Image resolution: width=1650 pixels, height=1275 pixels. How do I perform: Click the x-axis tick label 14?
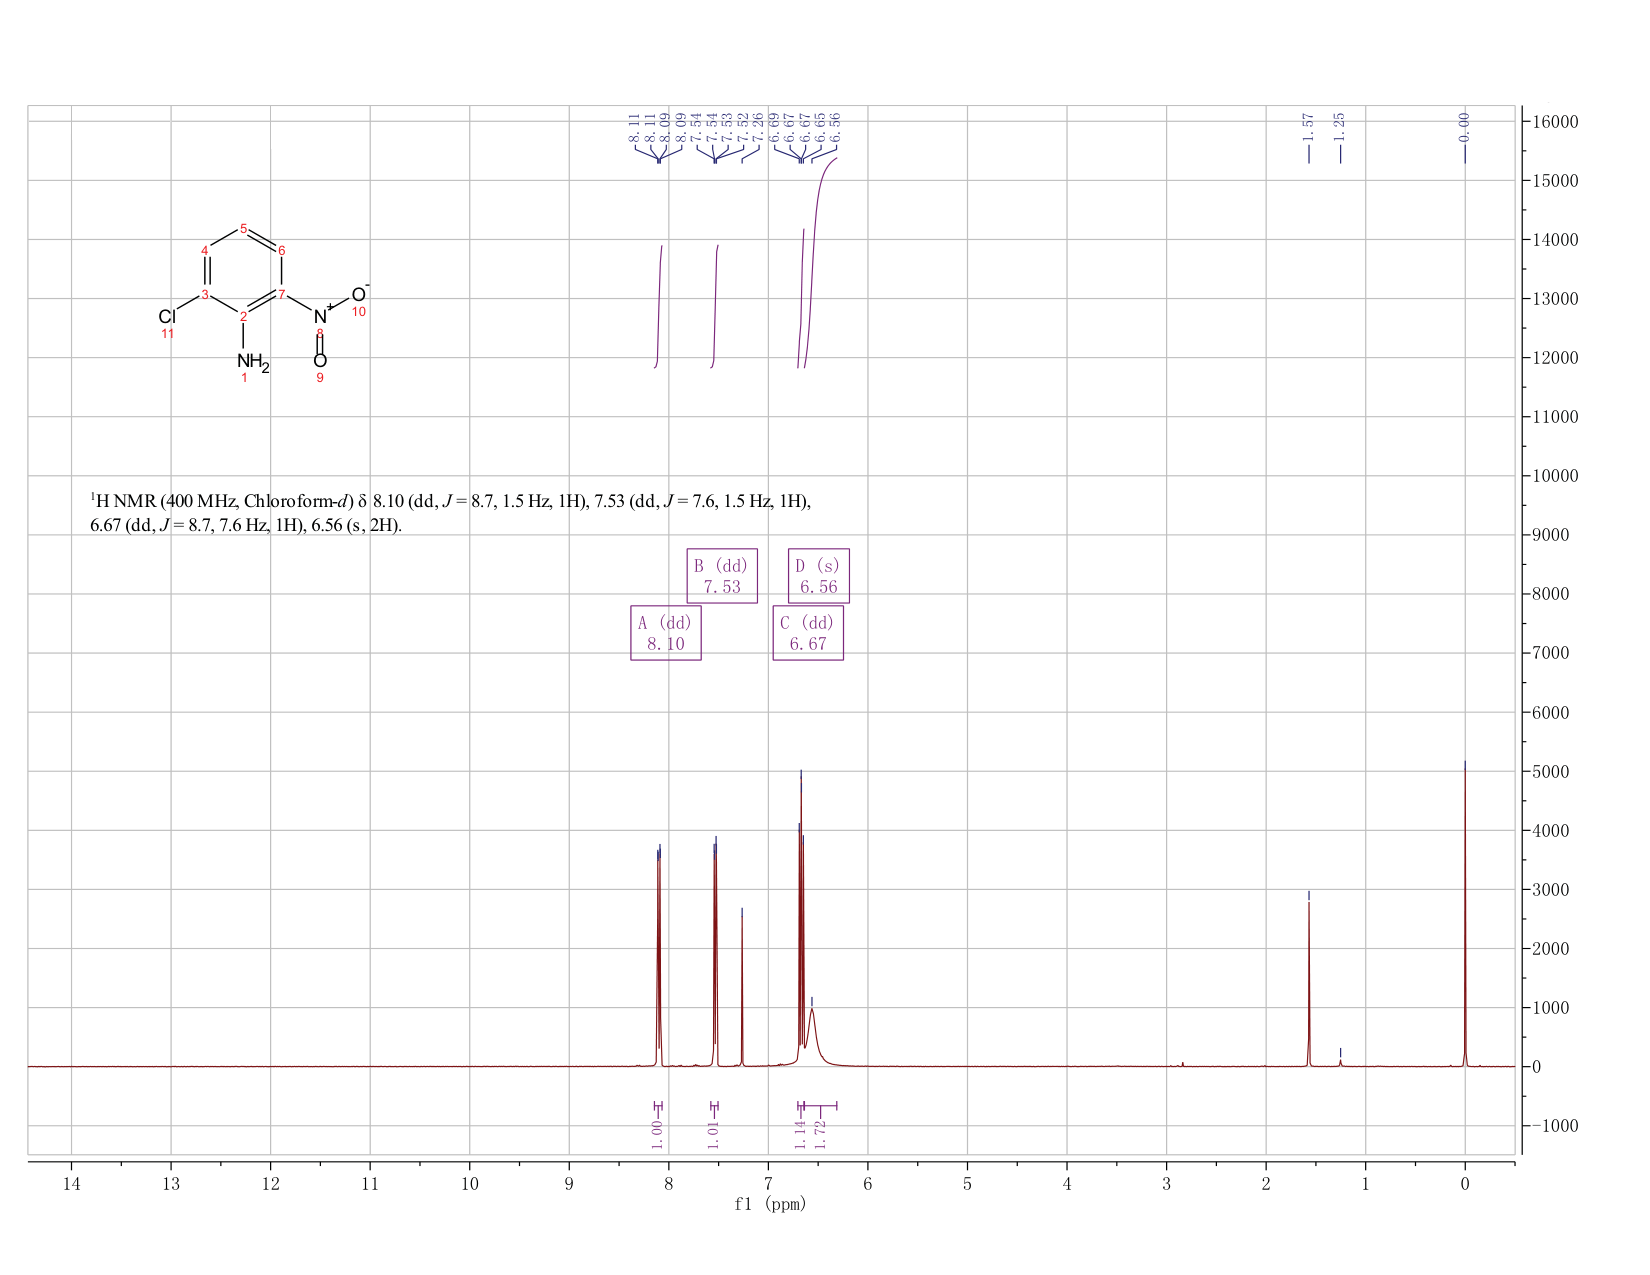click(x=71, y=1184)
